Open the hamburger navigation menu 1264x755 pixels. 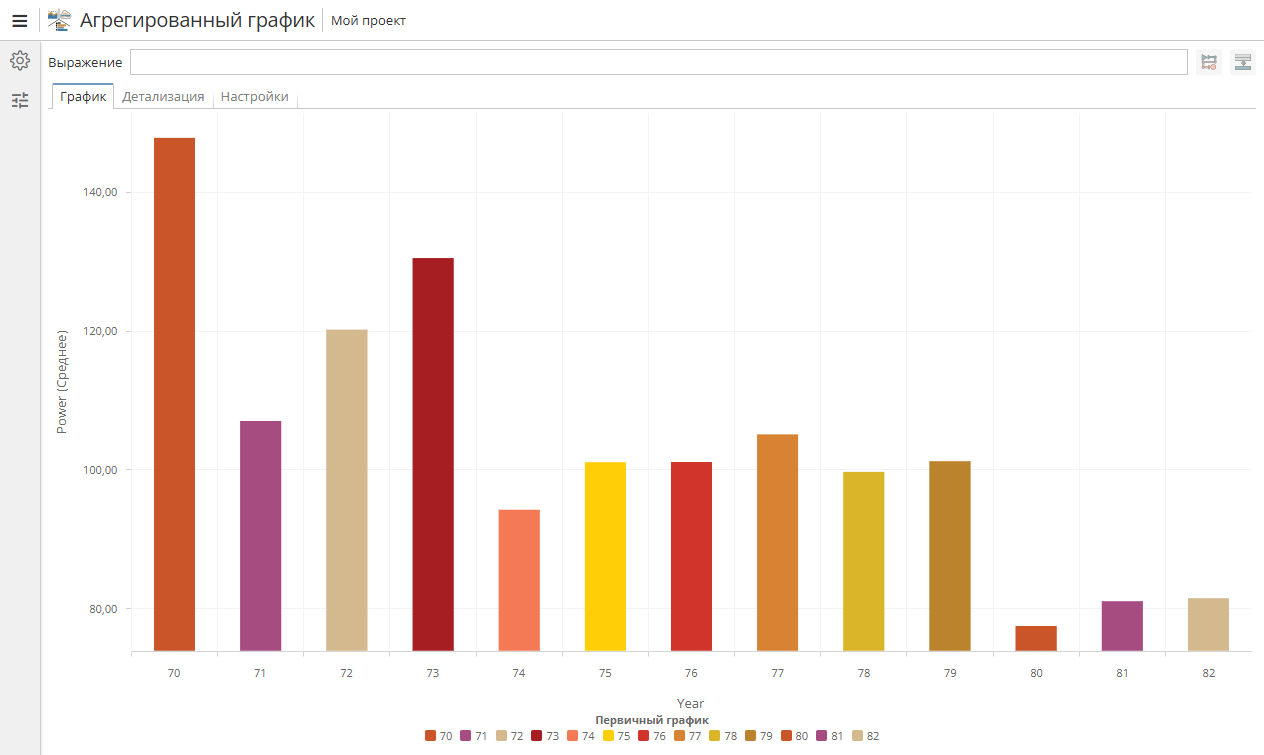(19, 19)
